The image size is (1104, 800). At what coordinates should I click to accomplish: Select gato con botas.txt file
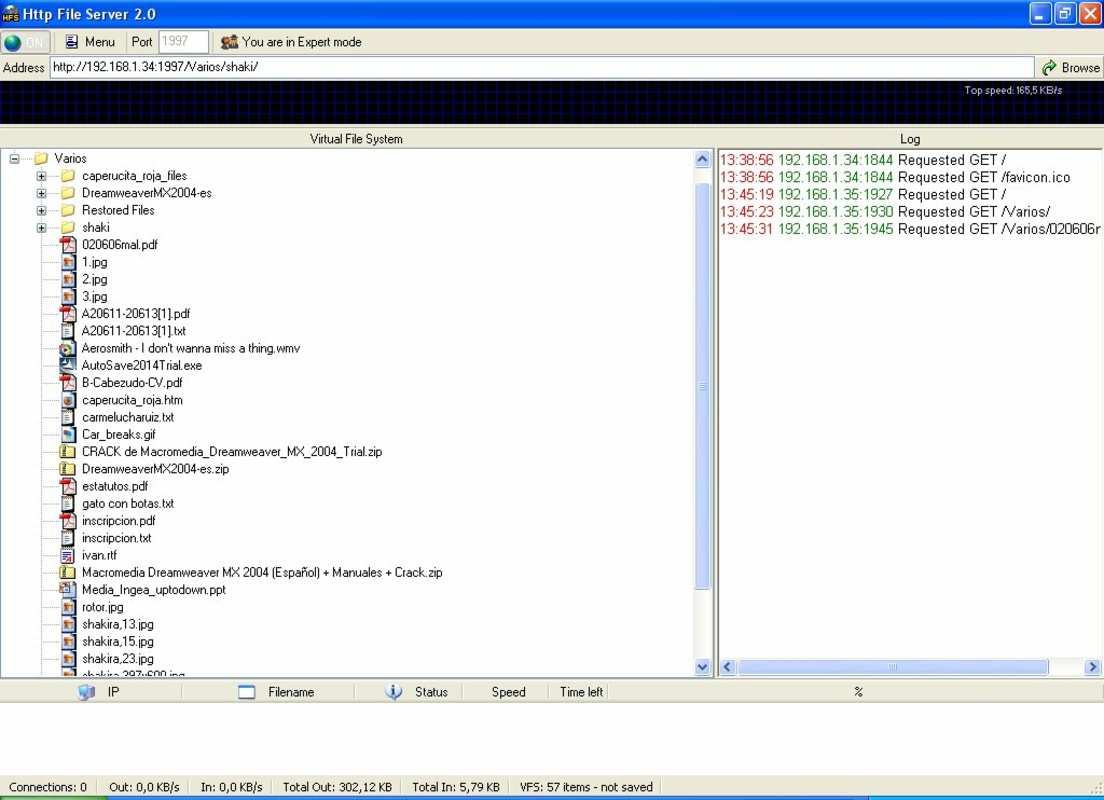(x=127, y=504)
